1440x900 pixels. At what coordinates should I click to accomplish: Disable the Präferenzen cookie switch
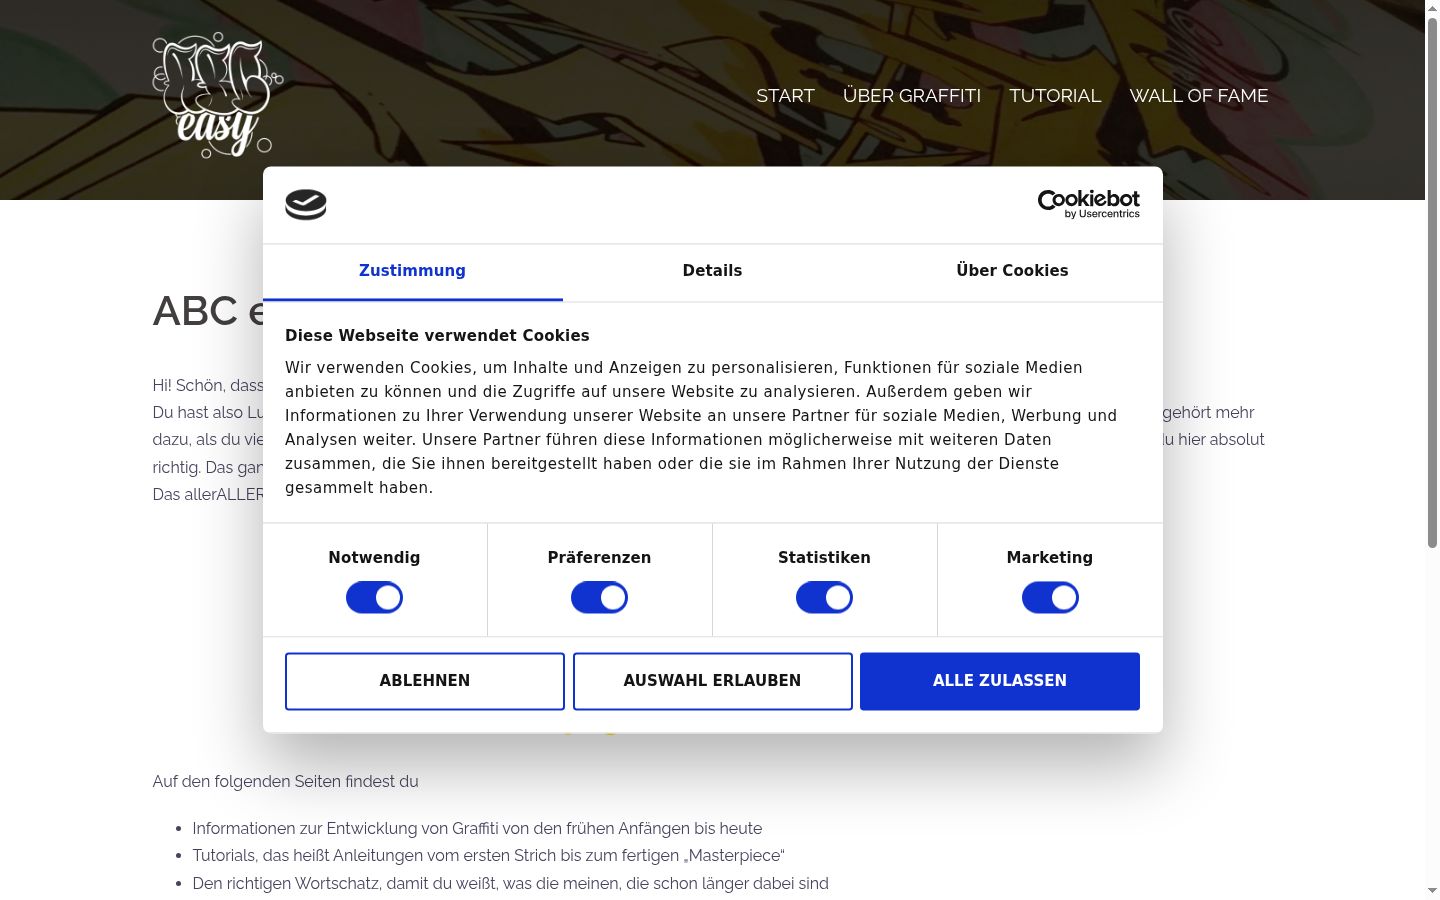pyautogui.click(x=599, y=598)
